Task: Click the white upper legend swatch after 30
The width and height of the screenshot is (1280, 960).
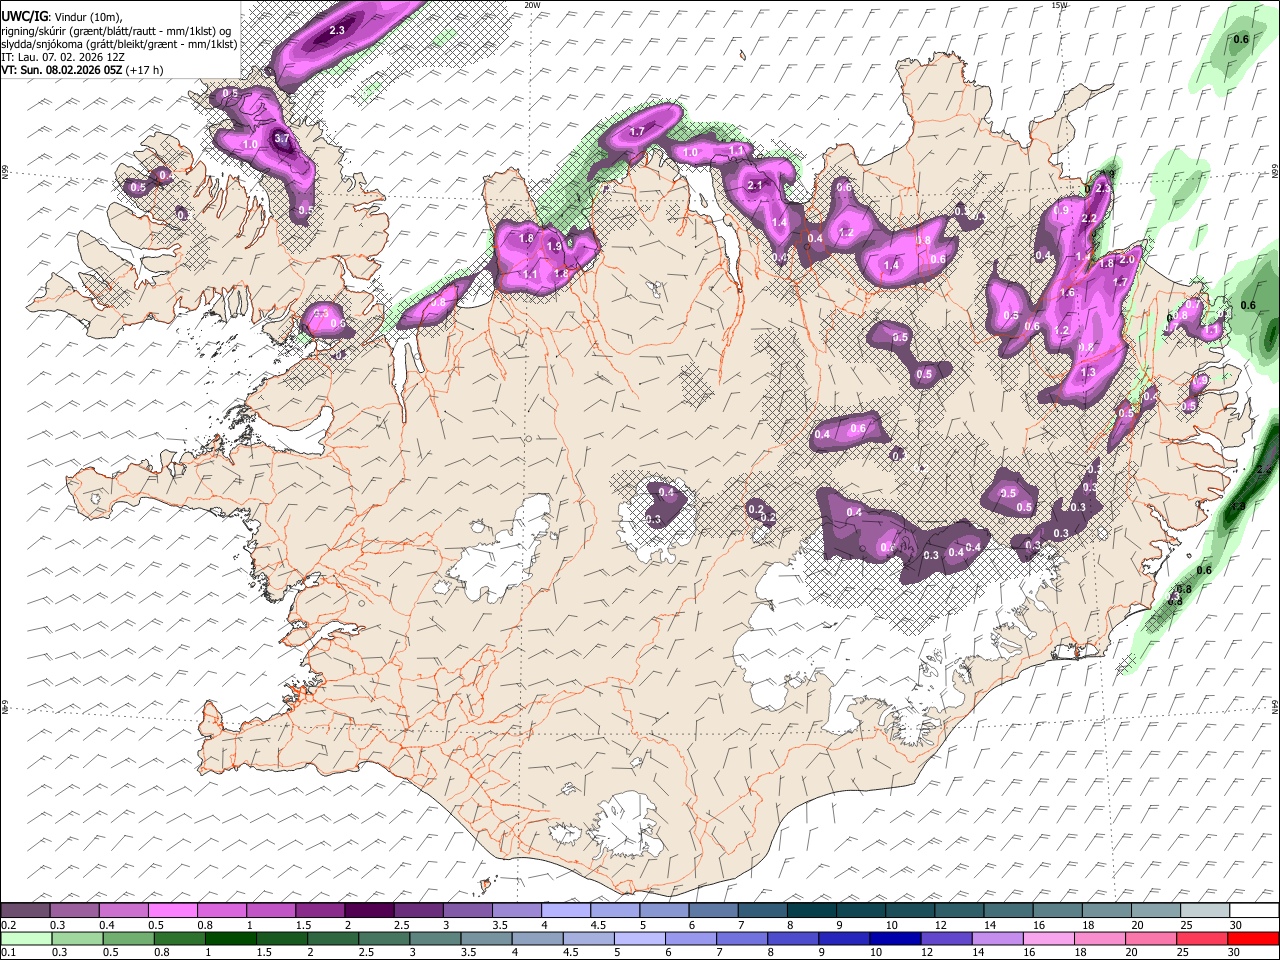Action: 1254,910
